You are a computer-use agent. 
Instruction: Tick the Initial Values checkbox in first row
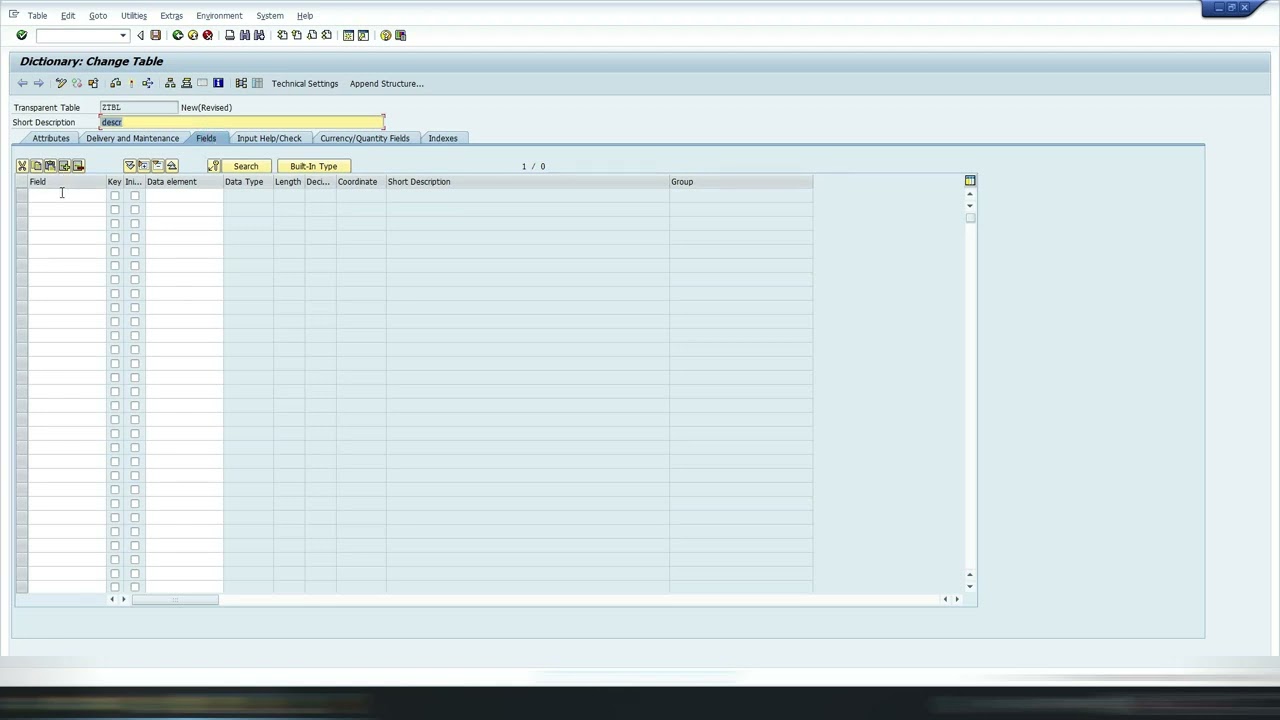coord(135,196)
